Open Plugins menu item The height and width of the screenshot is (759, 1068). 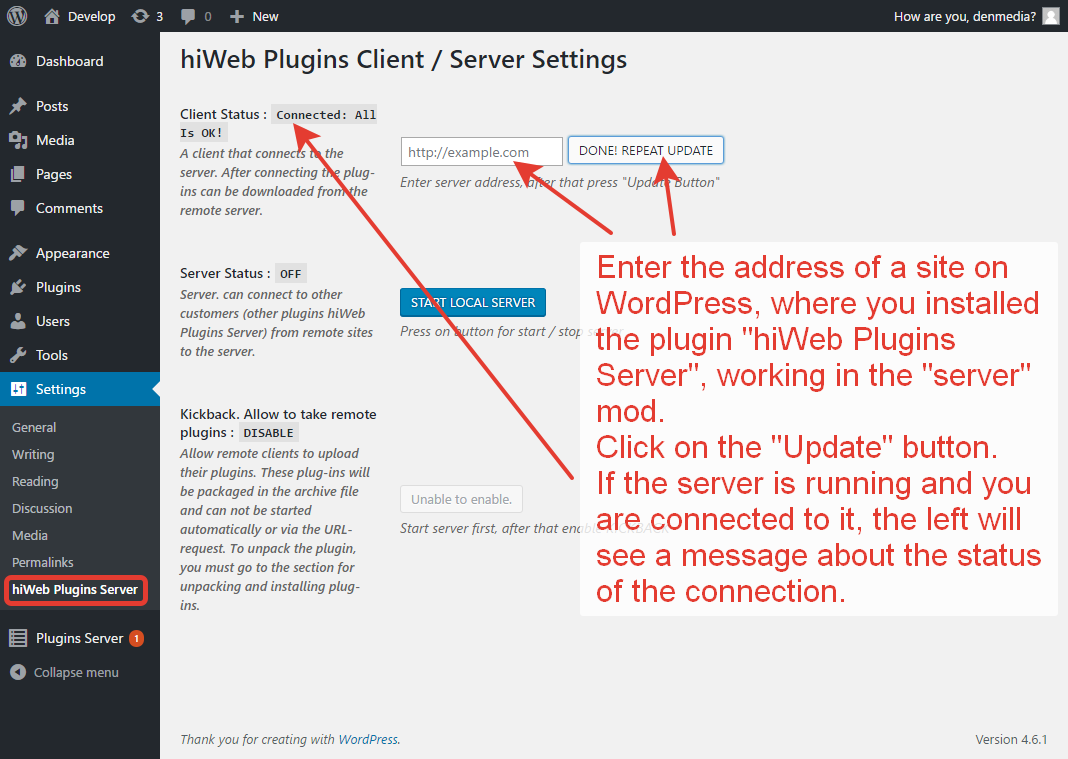pyautogui.click(x=80, y=288)
